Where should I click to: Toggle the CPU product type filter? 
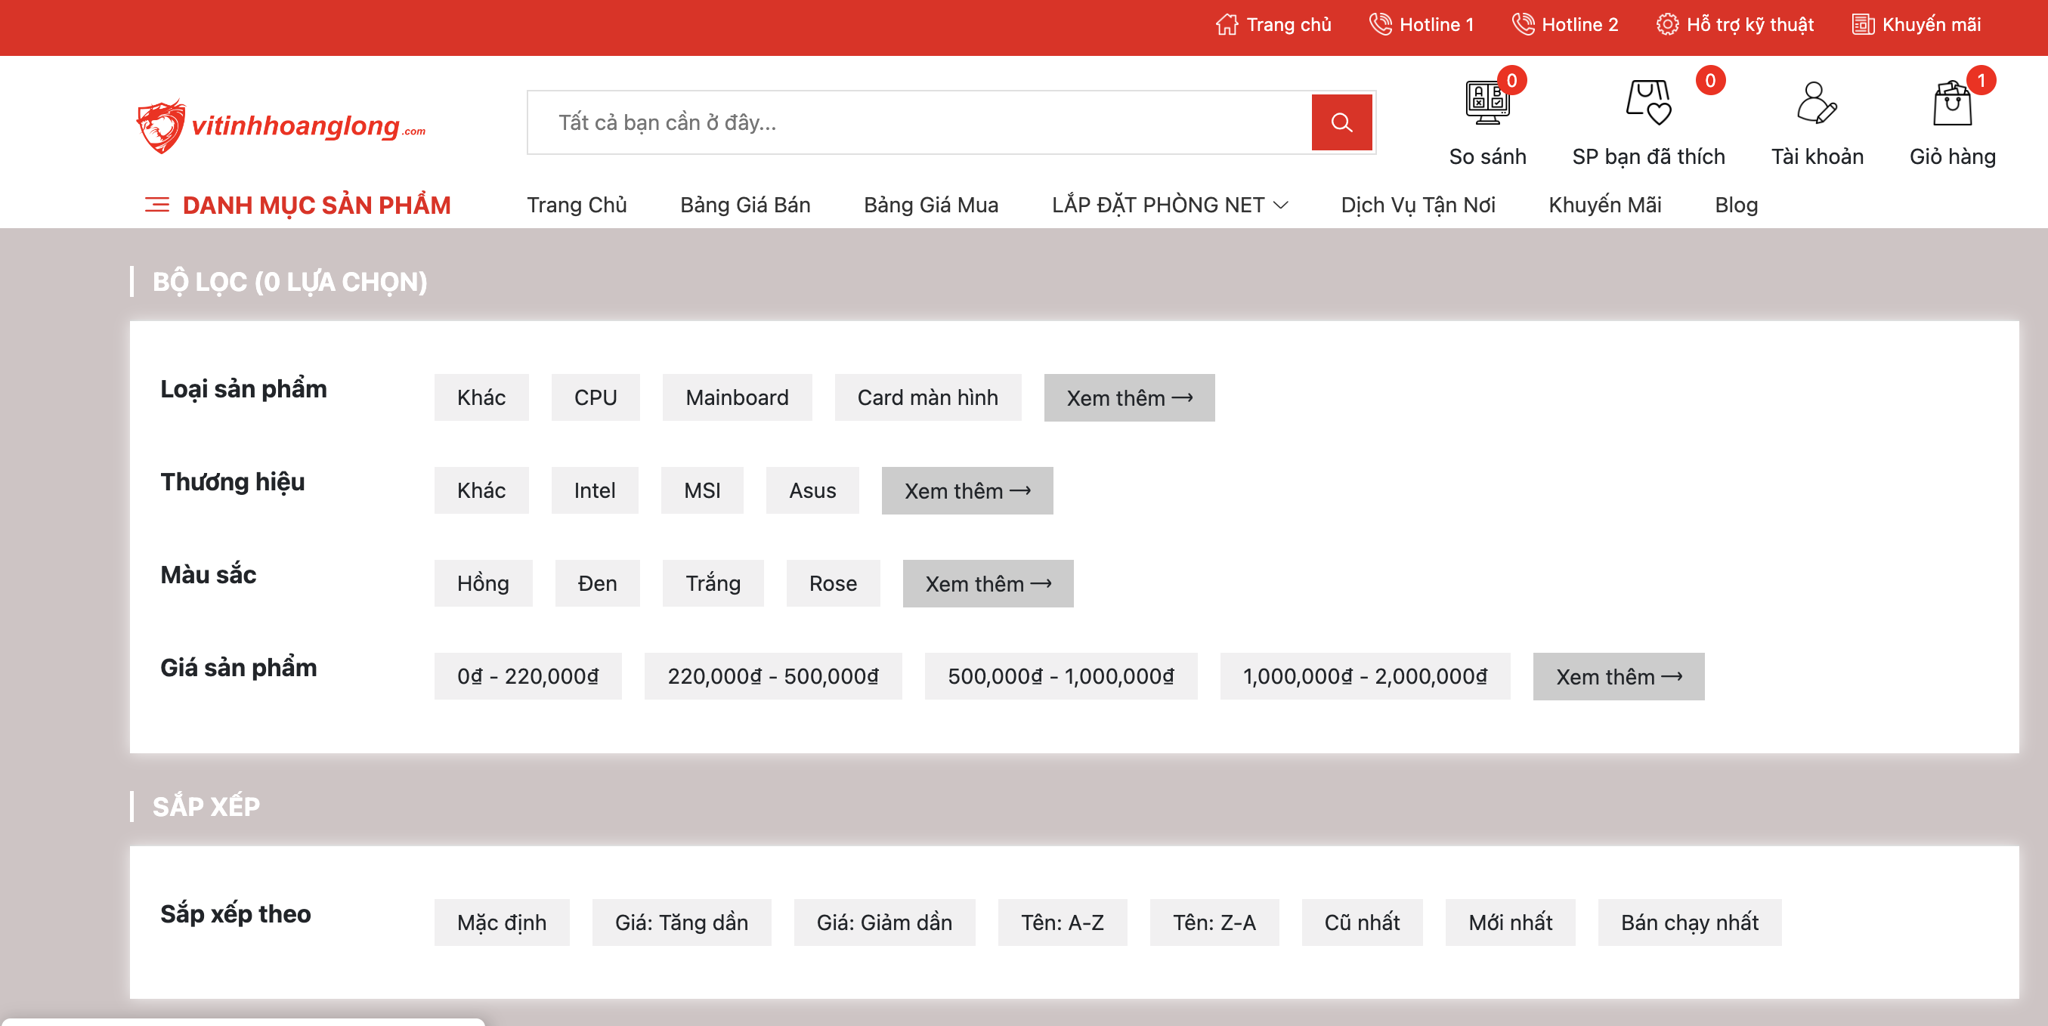[x=595, y=398]
